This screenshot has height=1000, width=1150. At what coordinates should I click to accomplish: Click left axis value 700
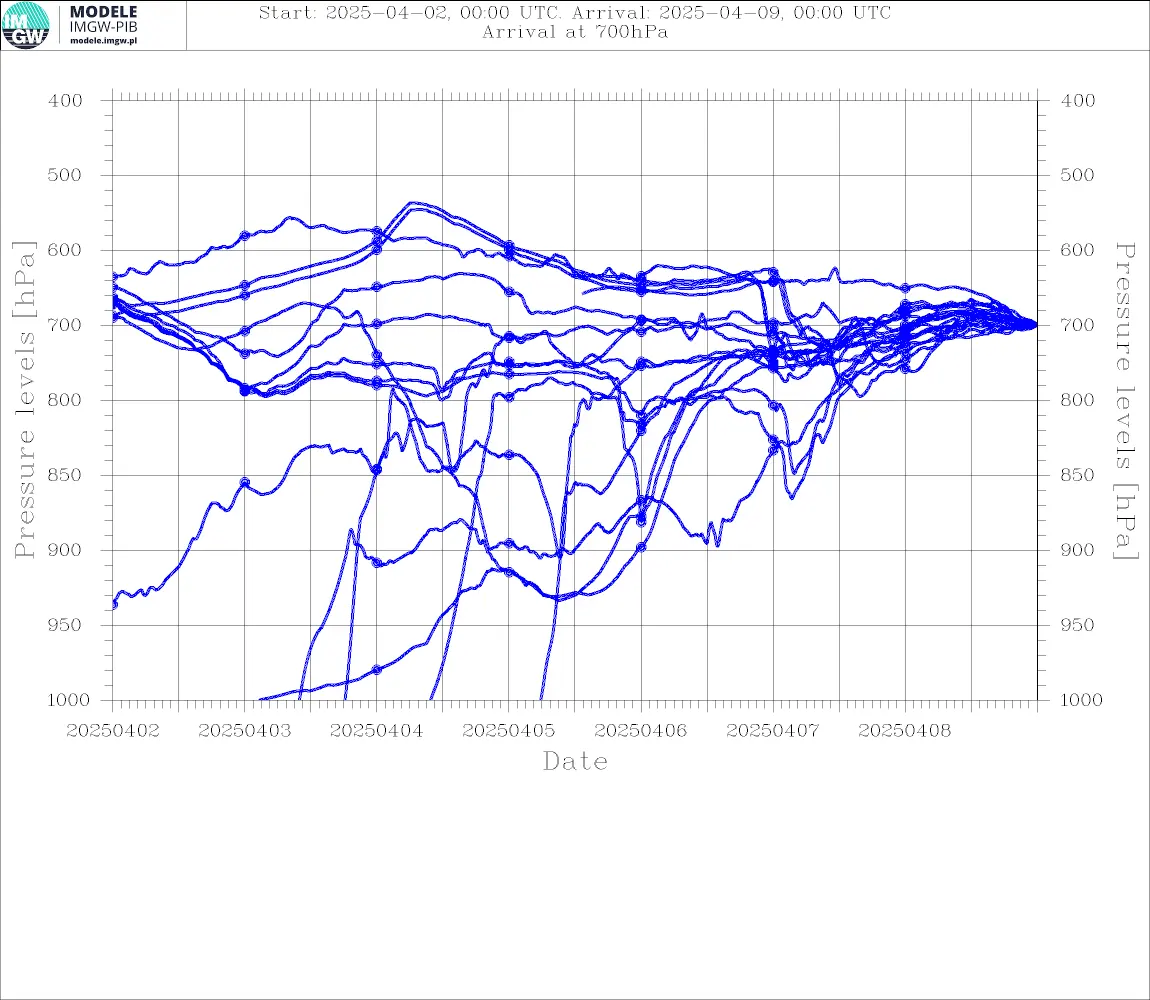pos(65,325)
